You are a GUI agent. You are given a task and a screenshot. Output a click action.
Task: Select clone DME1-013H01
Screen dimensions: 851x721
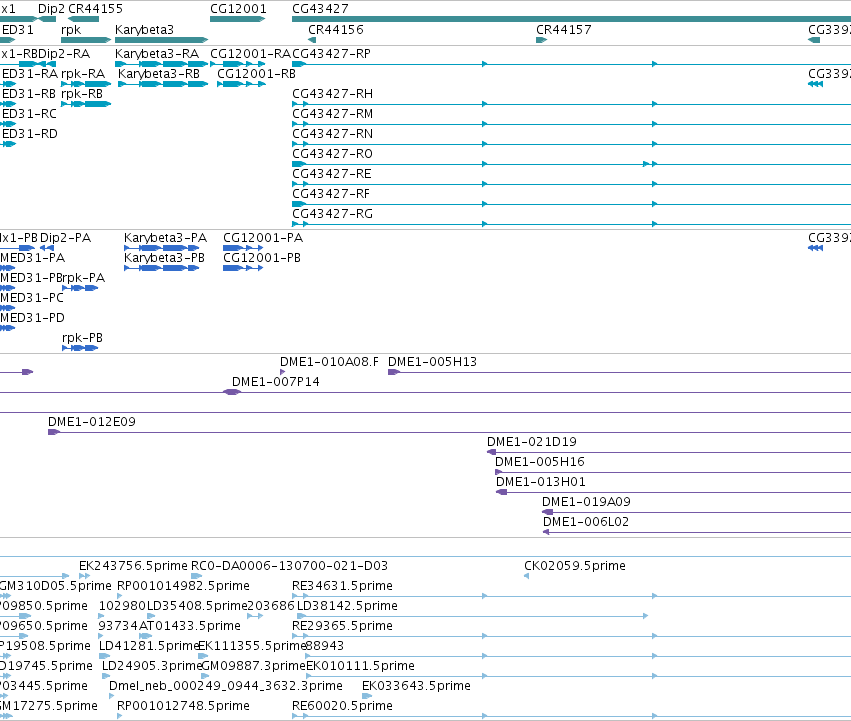point(674,492)
